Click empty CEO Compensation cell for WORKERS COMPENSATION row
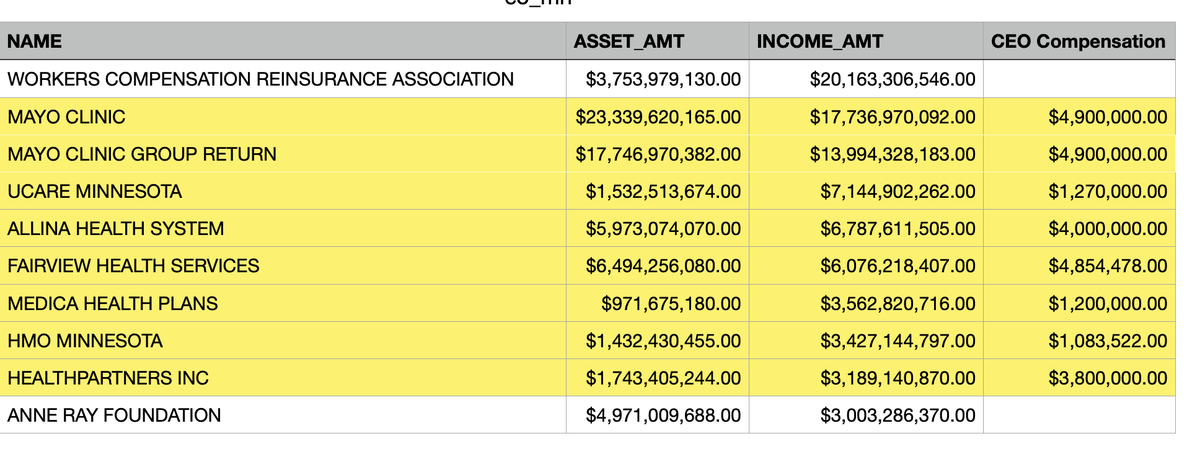This screenshot has width=1200, height=449. coord(1079,79)
